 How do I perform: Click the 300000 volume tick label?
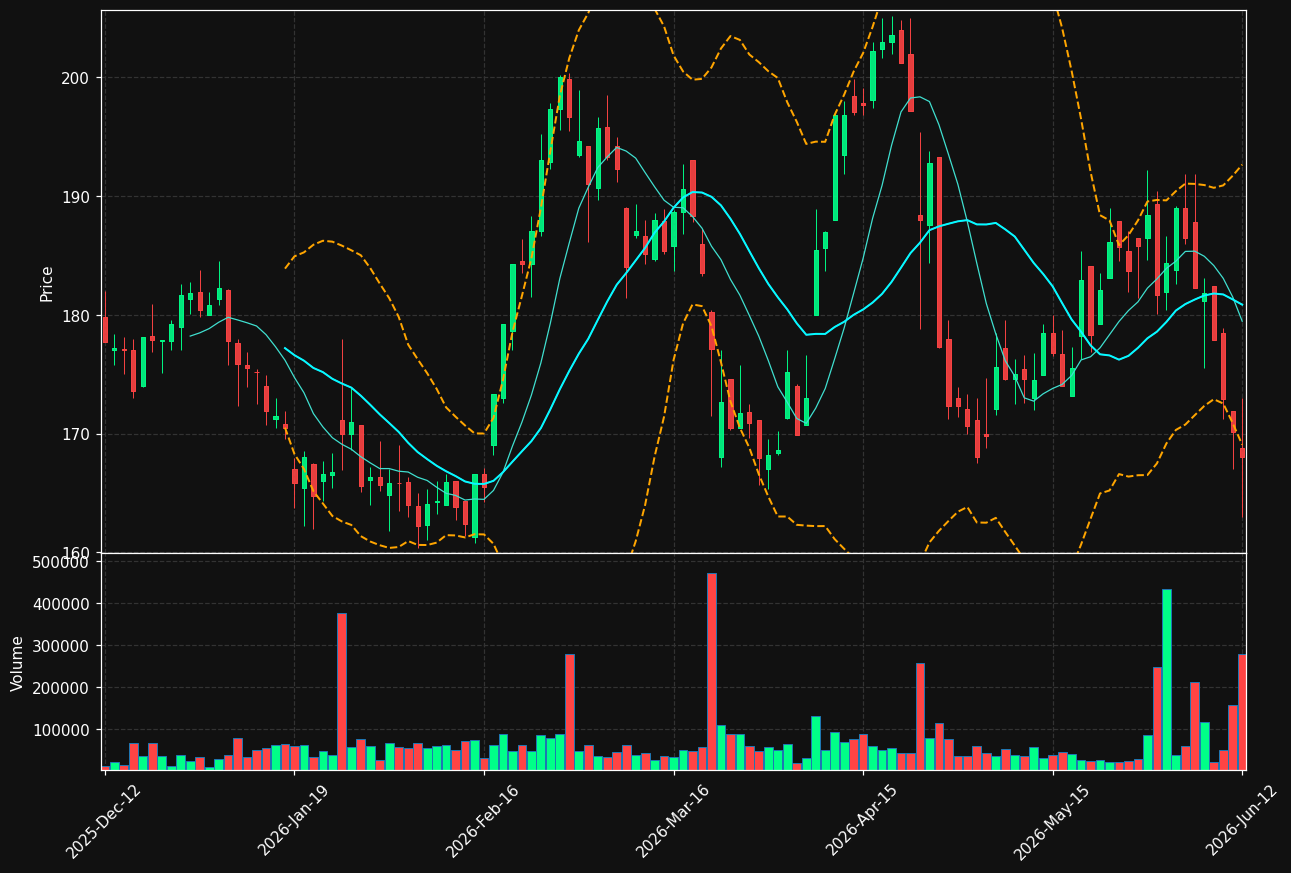(x=62, y=646)
